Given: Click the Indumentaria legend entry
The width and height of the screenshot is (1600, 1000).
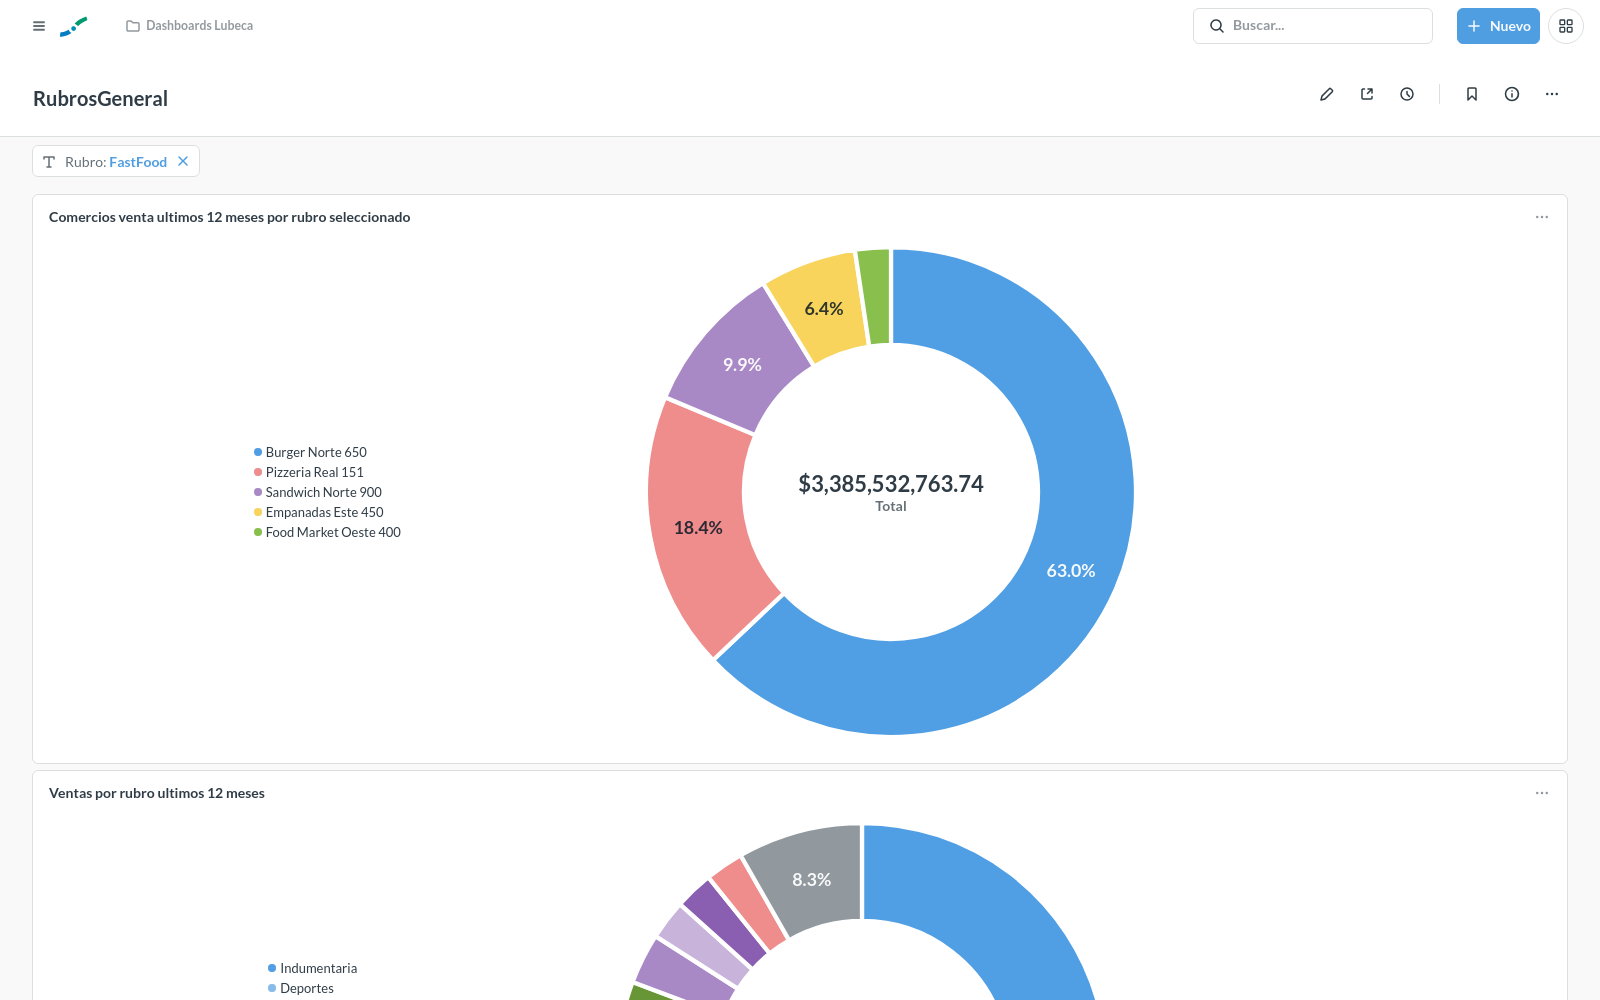Looking at the screenshot, I should (313, 968).
